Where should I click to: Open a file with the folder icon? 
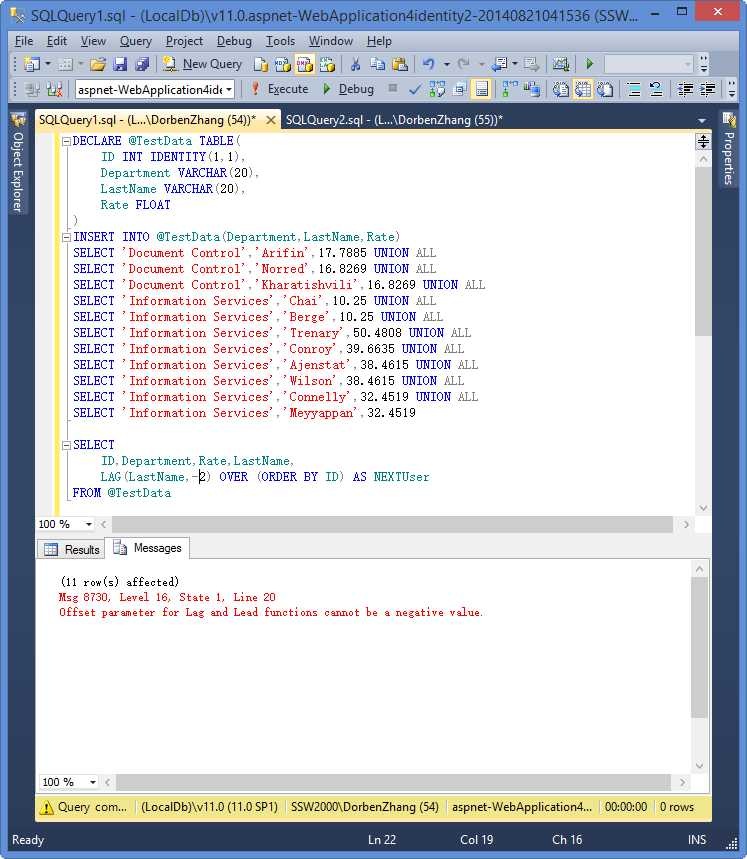(98, 64)
